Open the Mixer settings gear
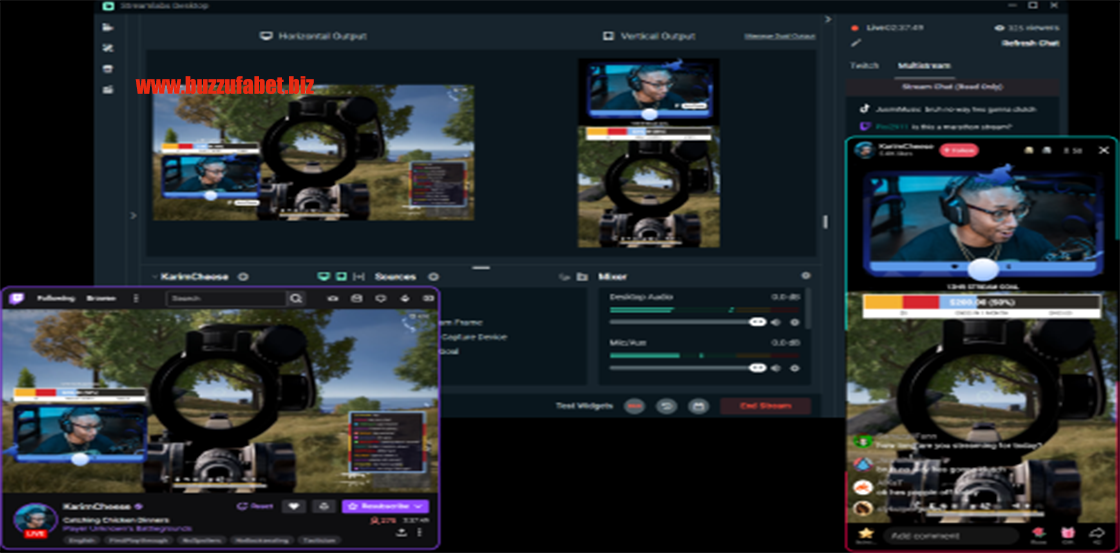This screenshot has height=553, width=1120. coord(806,276)
